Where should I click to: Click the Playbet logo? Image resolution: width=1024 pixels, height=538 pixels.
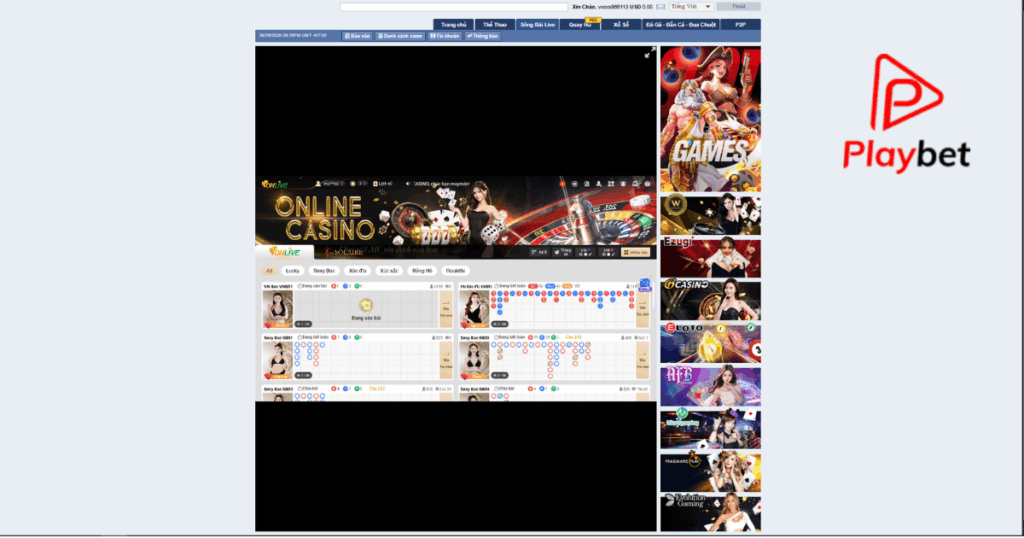pyautogui.click(x=906, y=114)
